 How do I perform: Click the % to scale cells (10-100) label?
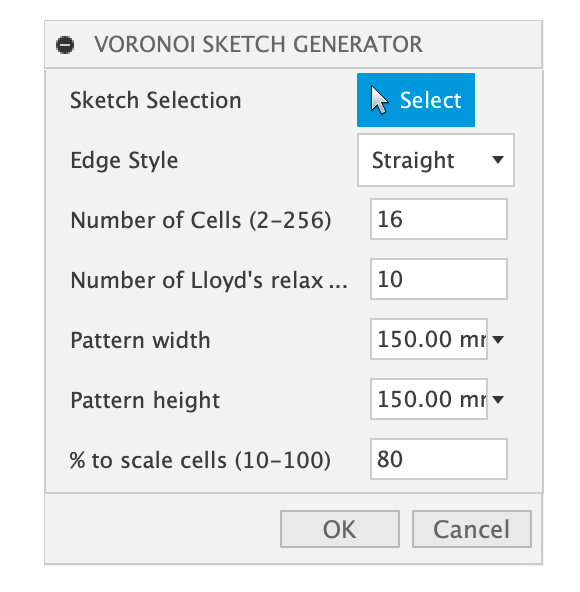pos(200,460)
